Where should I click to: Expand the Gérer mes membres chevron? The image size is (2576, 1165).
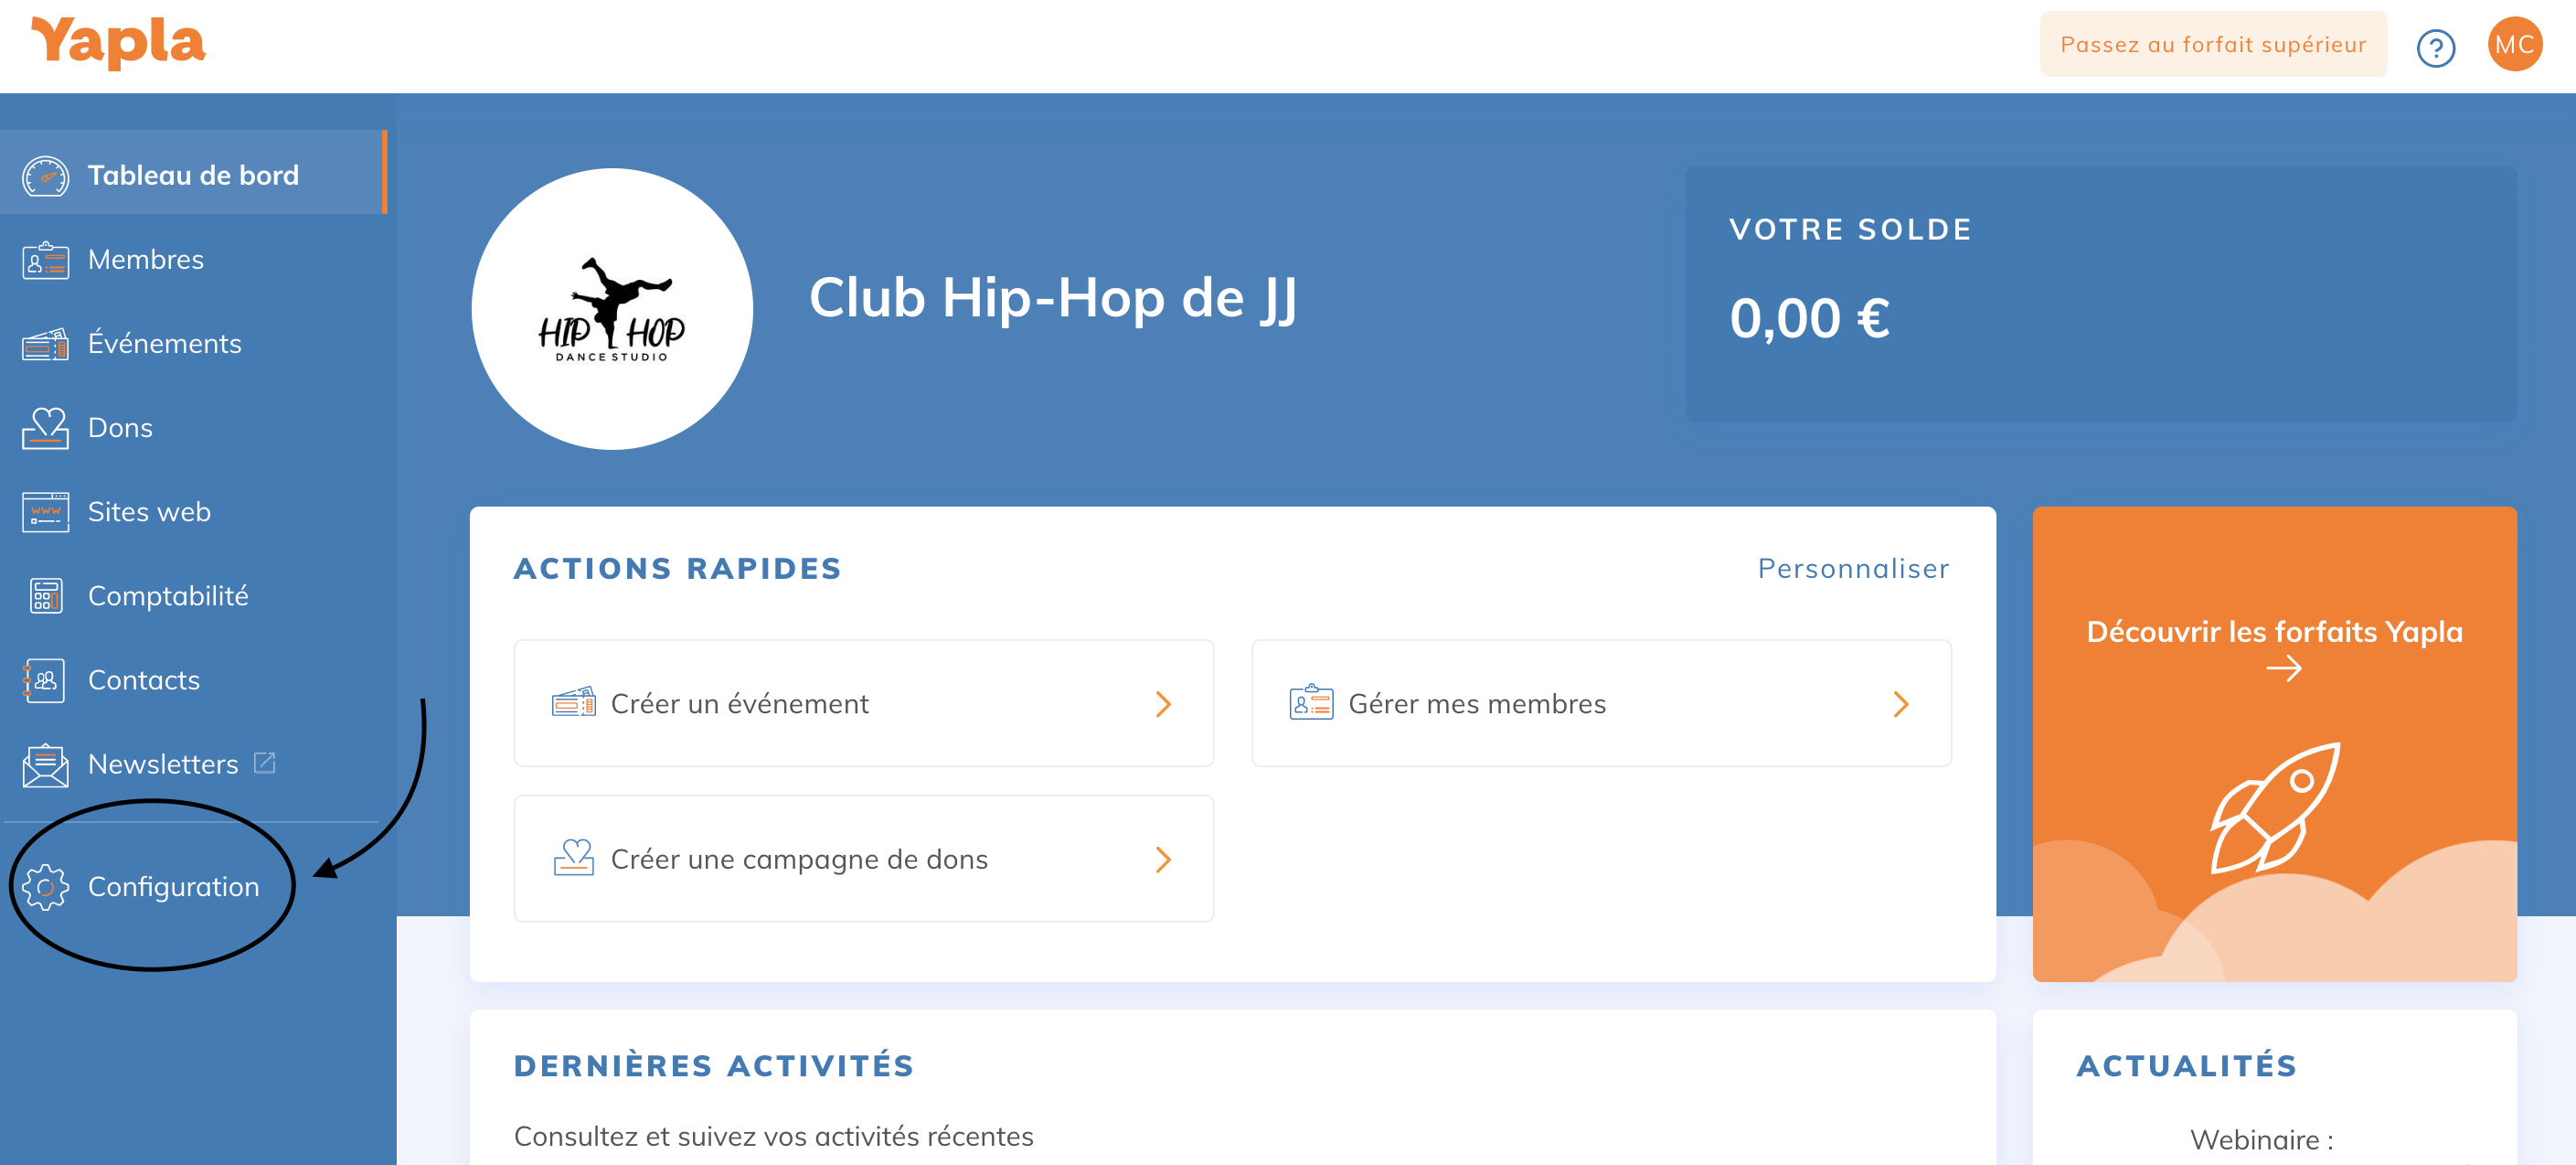pyautogui.click(x=1900, y=704)
